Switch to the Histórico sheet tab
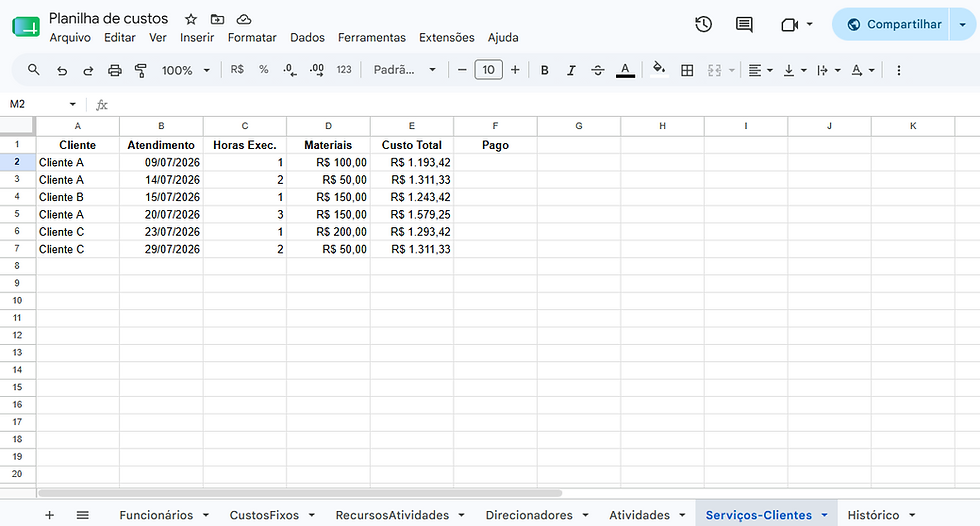Screen dimensions: 980x526 873,515
